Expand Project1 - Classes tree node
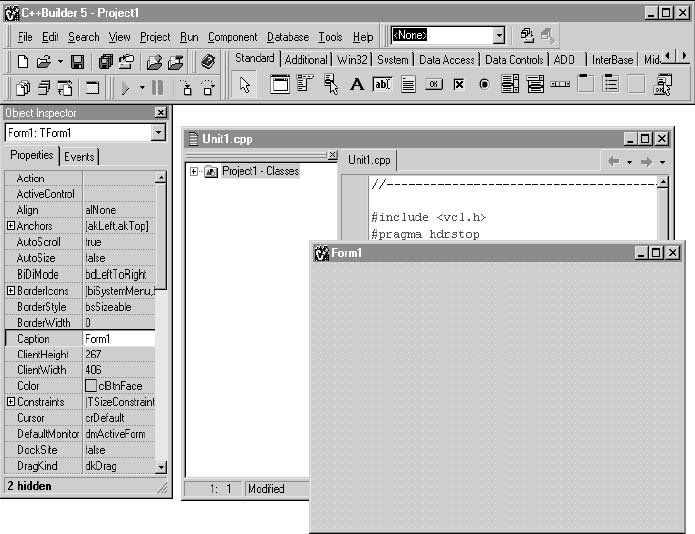Screen dimensions: 695x534 coord(194,171)
